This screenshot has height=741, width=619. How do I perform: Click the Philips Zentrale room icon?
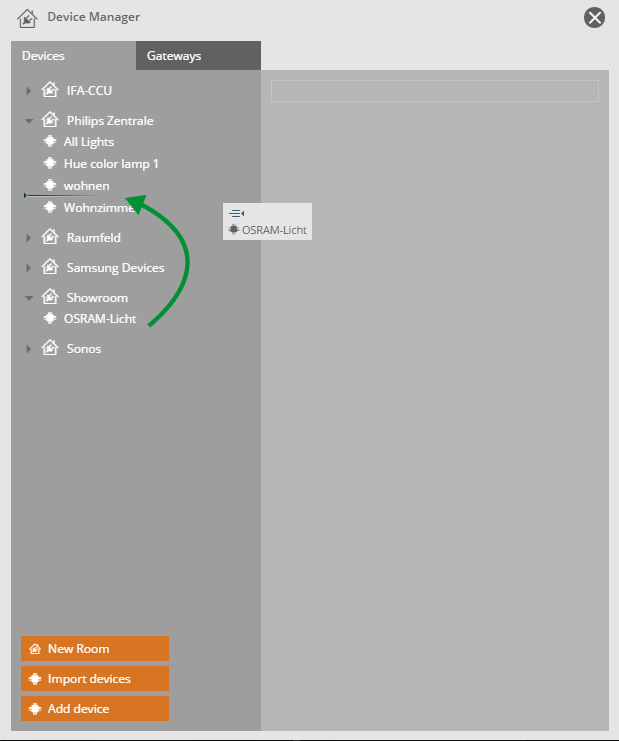(49, 121)
